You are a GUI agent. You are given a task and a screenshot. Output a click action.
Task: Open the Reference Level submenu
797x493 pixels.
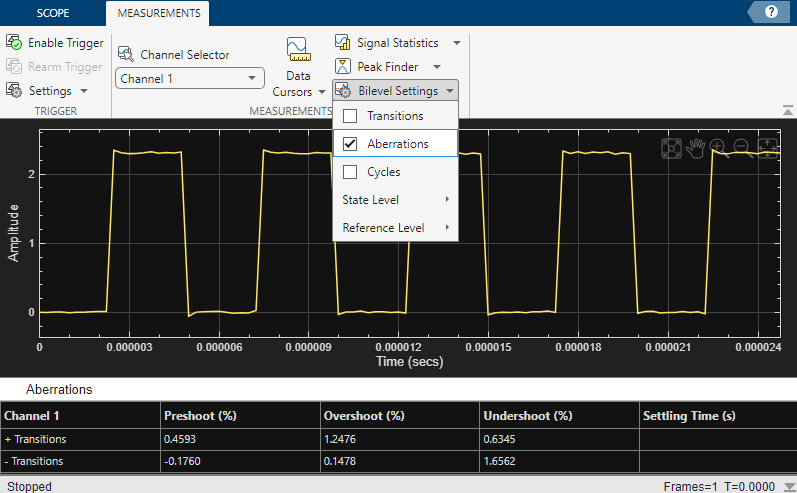point(395,228)
